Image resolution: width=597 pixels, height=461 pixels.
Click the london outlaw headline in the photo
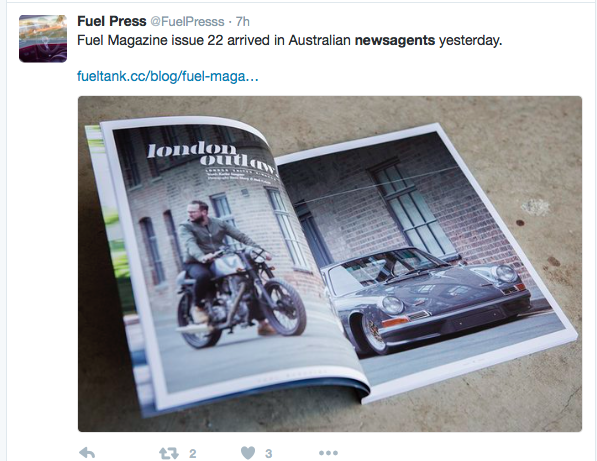[x=211, y=156]
